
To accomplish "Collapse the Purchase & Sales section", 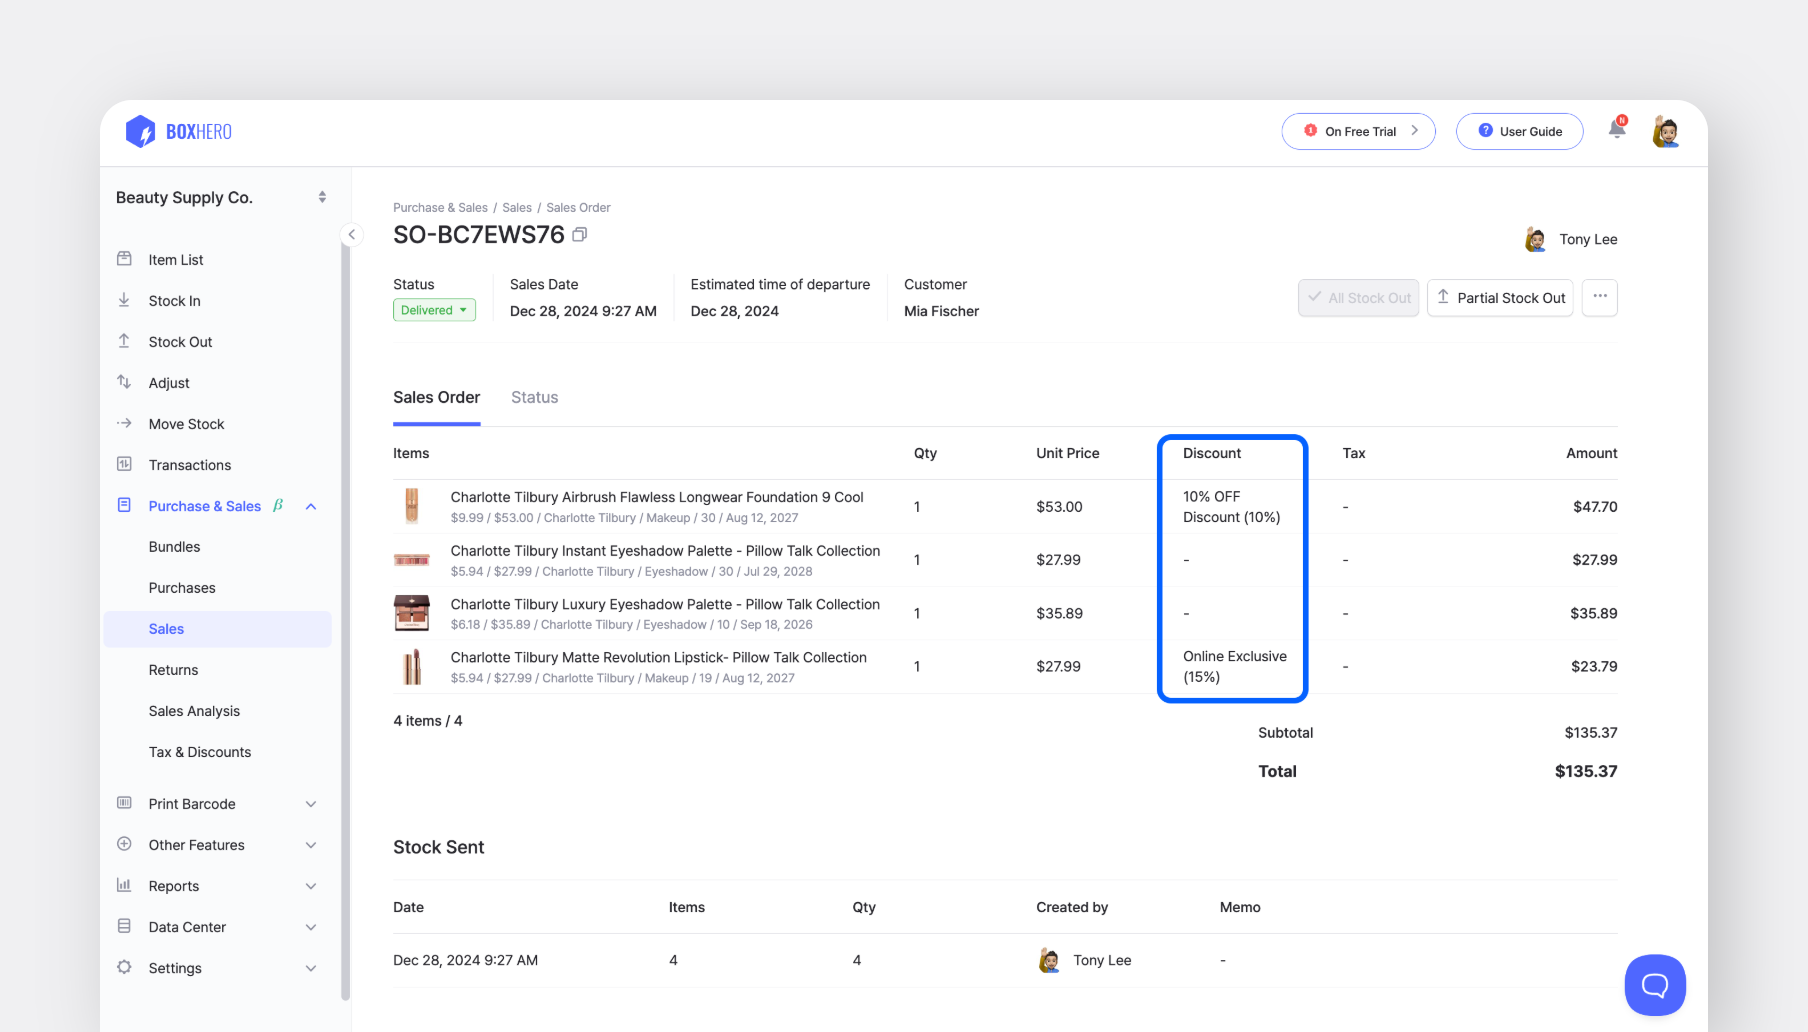I will click(x=310, y=506).
